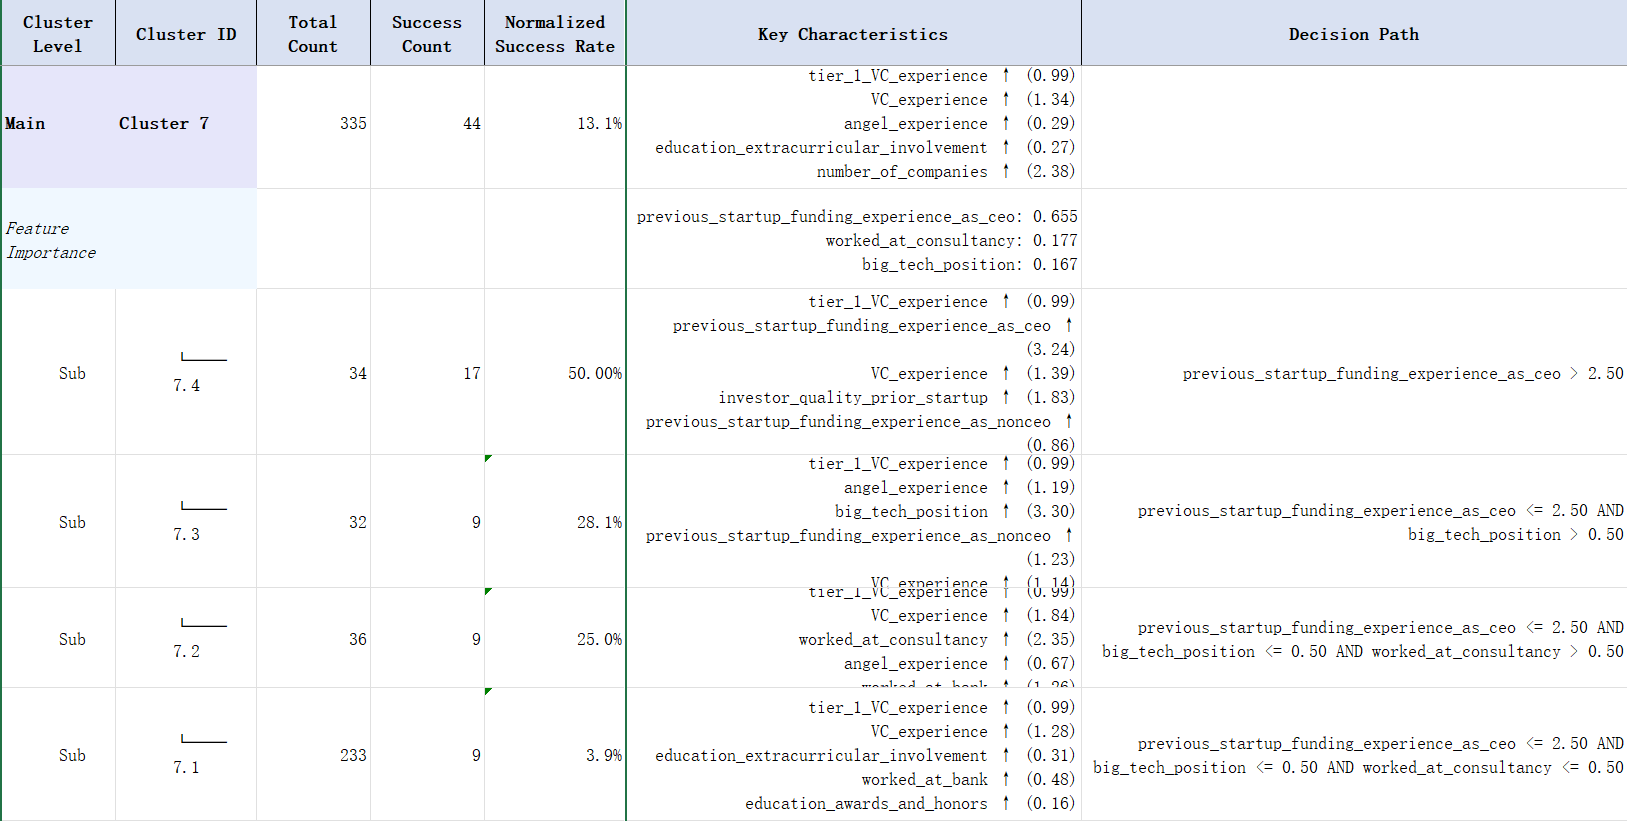Select the Cluster 7 cell
The width and height of the screenshot is (1627, 821).
pos(164,123)
